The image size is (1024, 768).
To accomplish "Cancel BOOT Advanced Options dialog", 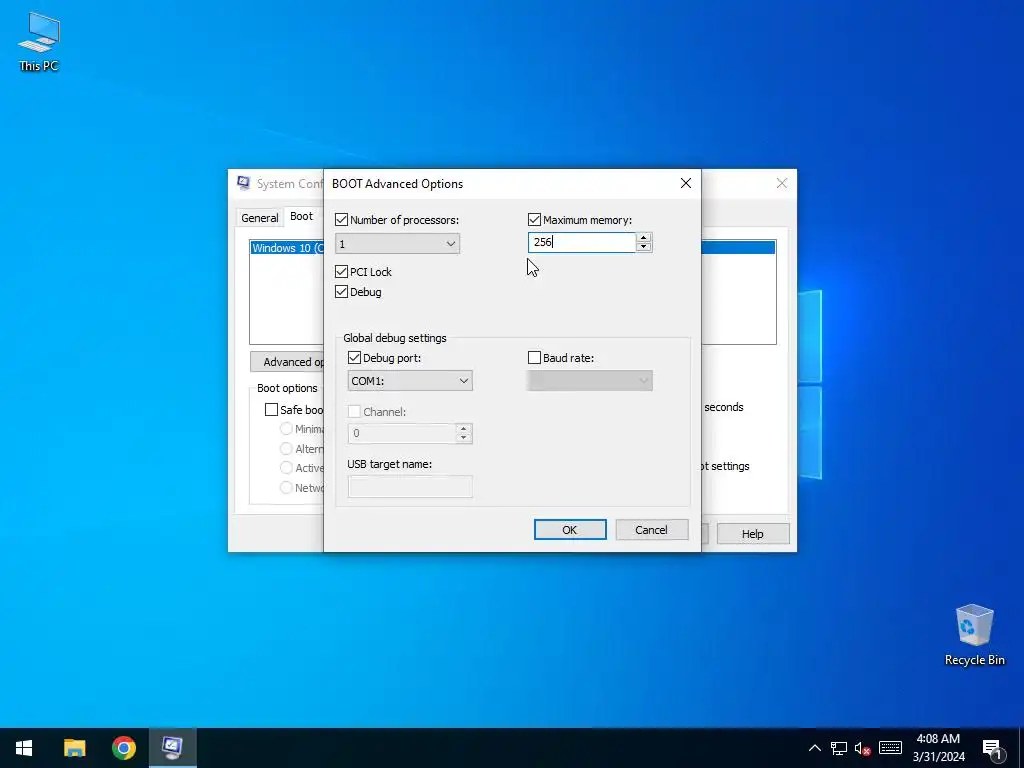I will click(x=652, y=530).
